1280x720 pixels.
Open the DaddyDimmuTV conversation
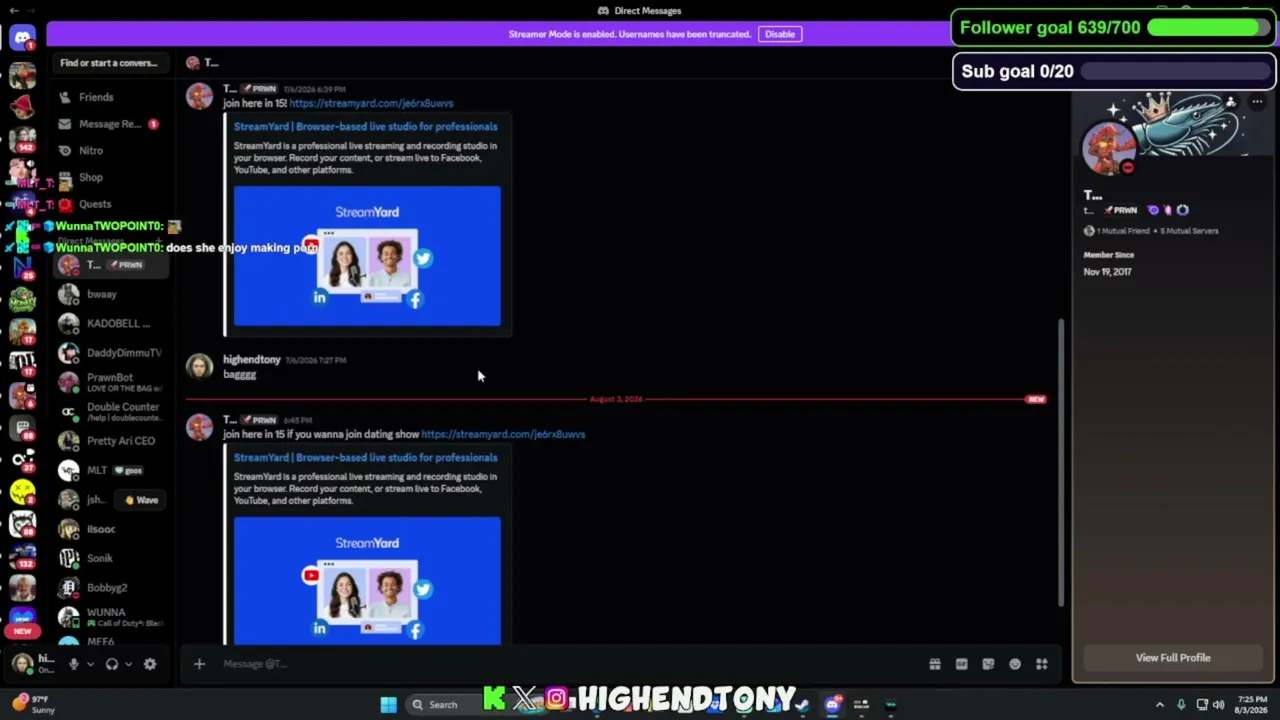tap(110, 353)
